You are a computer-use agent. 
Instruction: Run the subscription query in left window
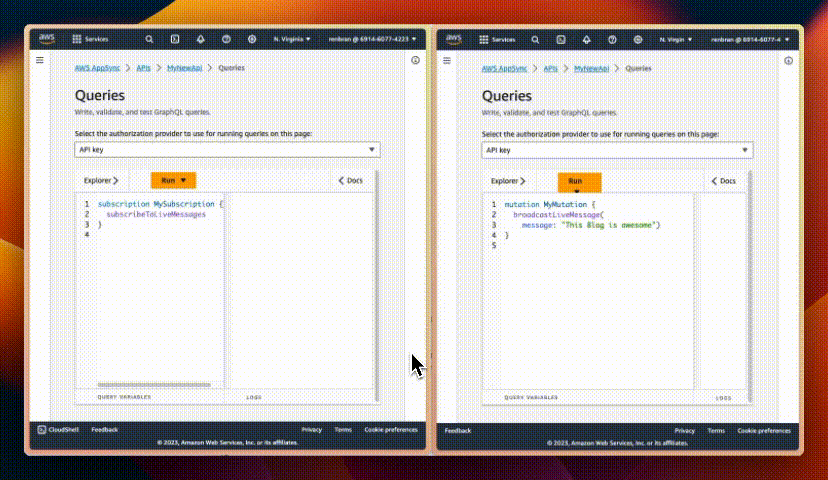coord(173,180)
